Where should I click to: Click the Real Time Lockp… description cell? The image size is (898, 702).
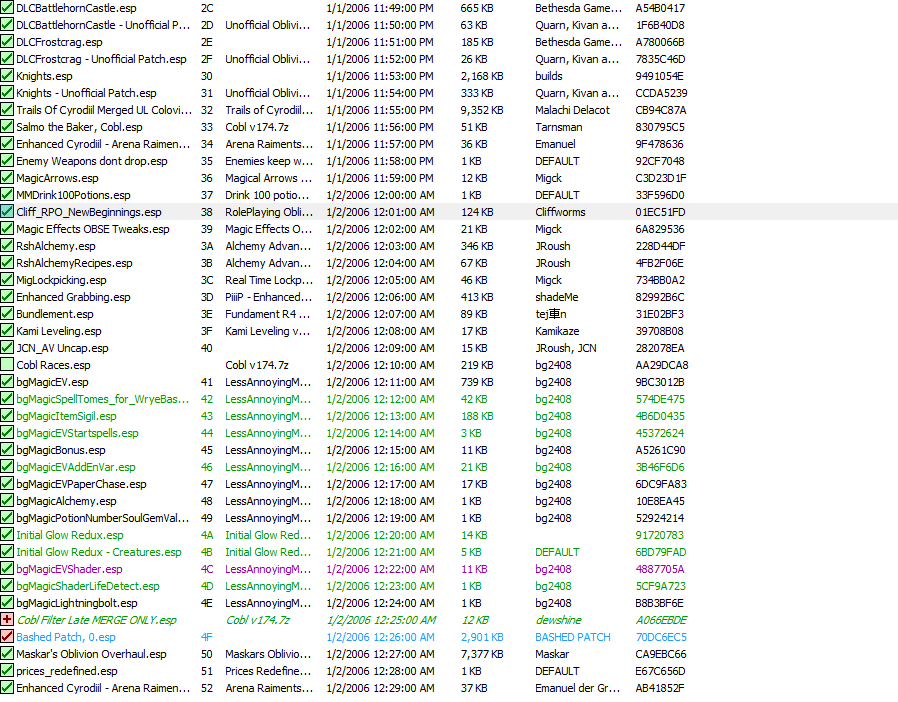coord(269,280)
